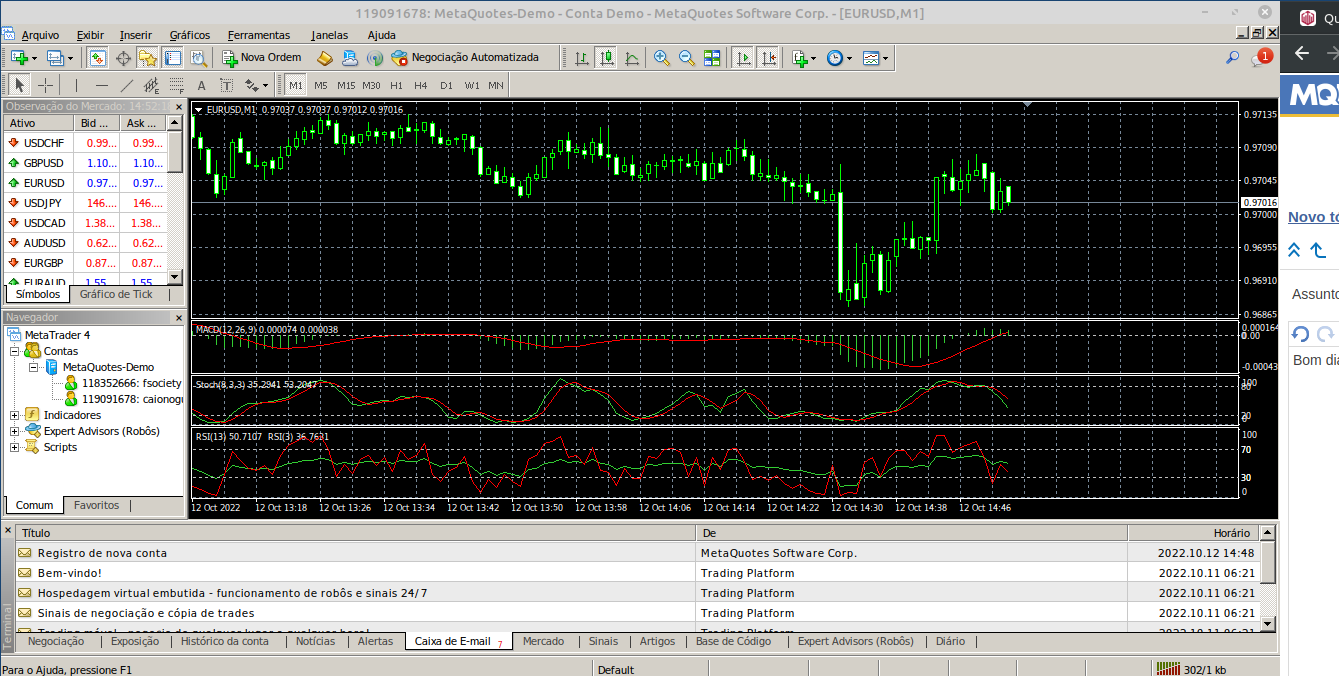
Task: Switch chart to candlesticks
Action: point(607,58)
